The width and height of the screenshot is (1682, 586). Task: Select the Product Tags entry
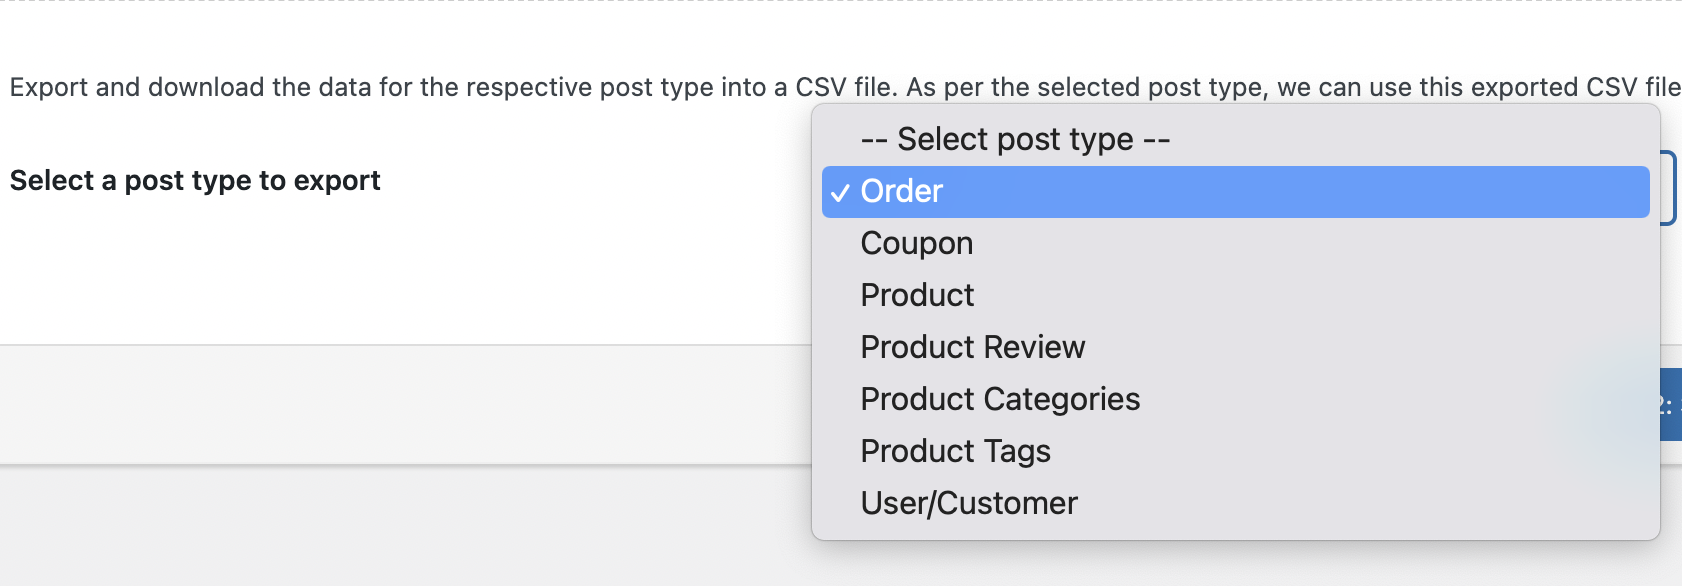tap(1235, 452)
